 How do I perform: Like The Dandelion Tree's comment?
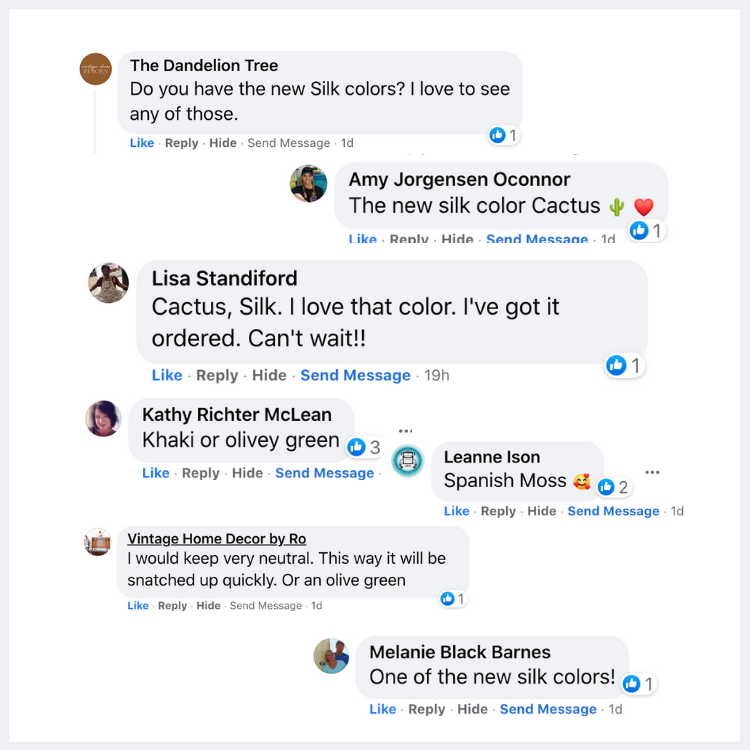[x=142, y=143]
